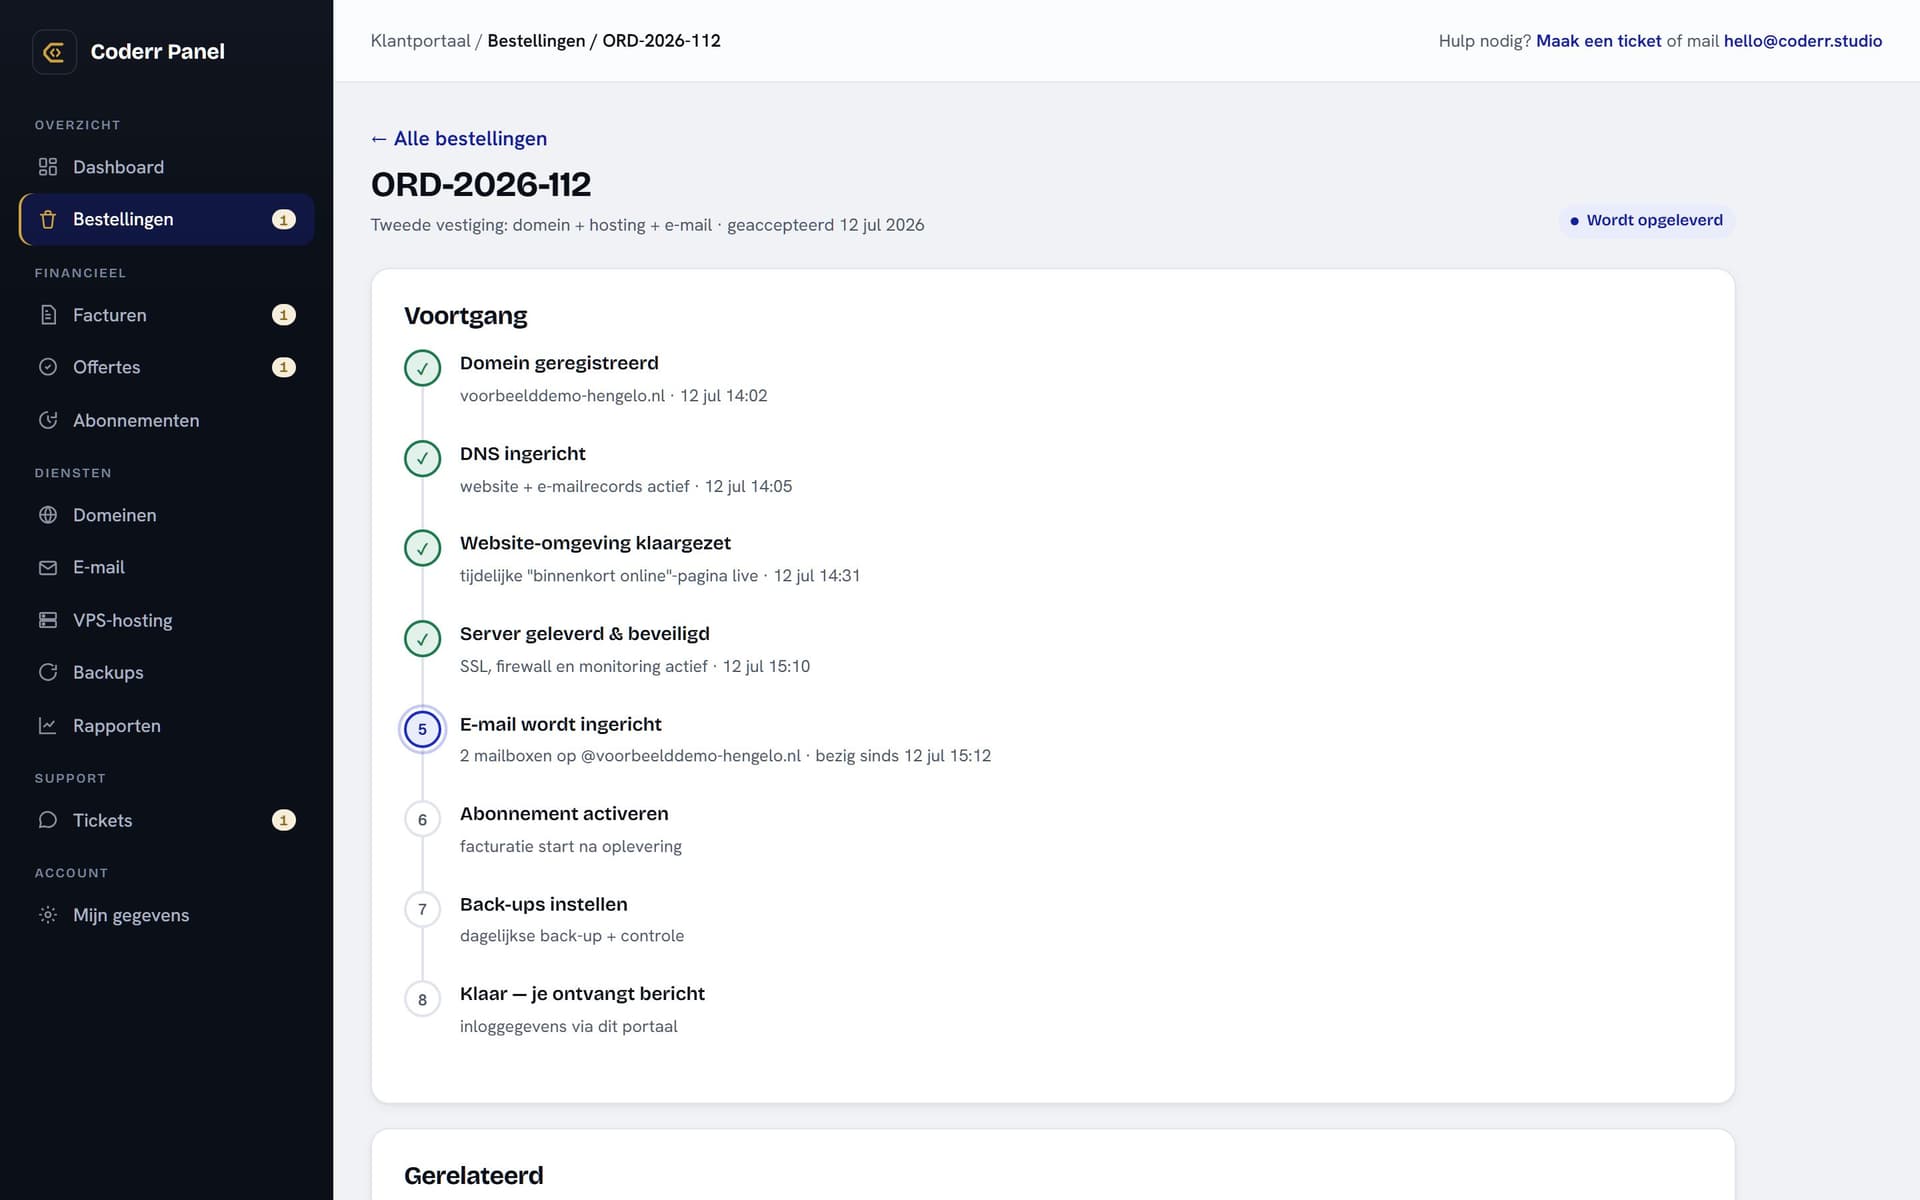The width and height of the screenshot is (1920, 1200).
Task: Click the VPS-hosting server icon
Action: point(48,620)
